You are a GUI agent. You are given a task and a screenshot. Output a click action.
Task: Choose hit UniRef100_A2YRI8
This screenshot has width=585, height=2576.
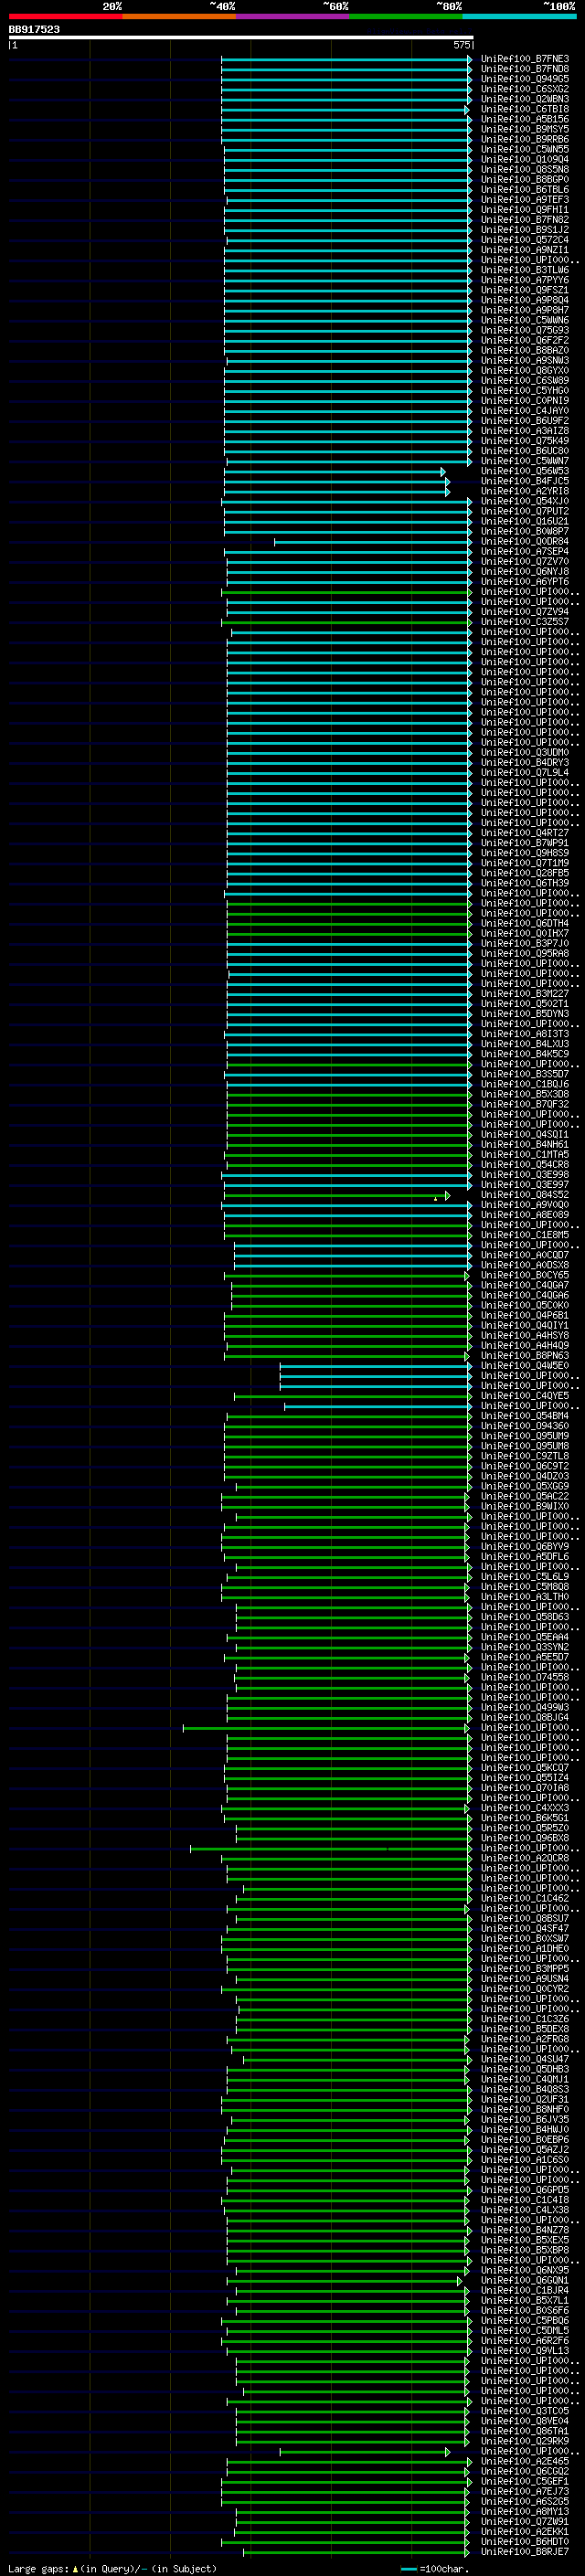point(524,492)
